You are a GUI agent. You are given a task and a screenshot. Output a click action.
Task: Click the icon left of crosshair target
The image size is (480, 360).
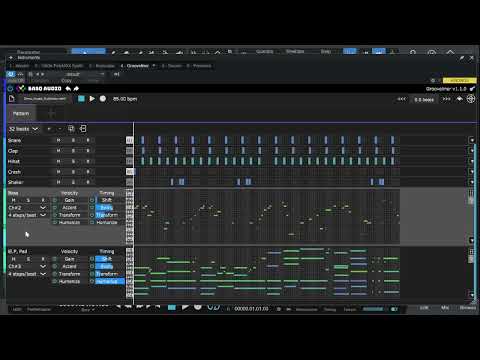tap(460, 99)
